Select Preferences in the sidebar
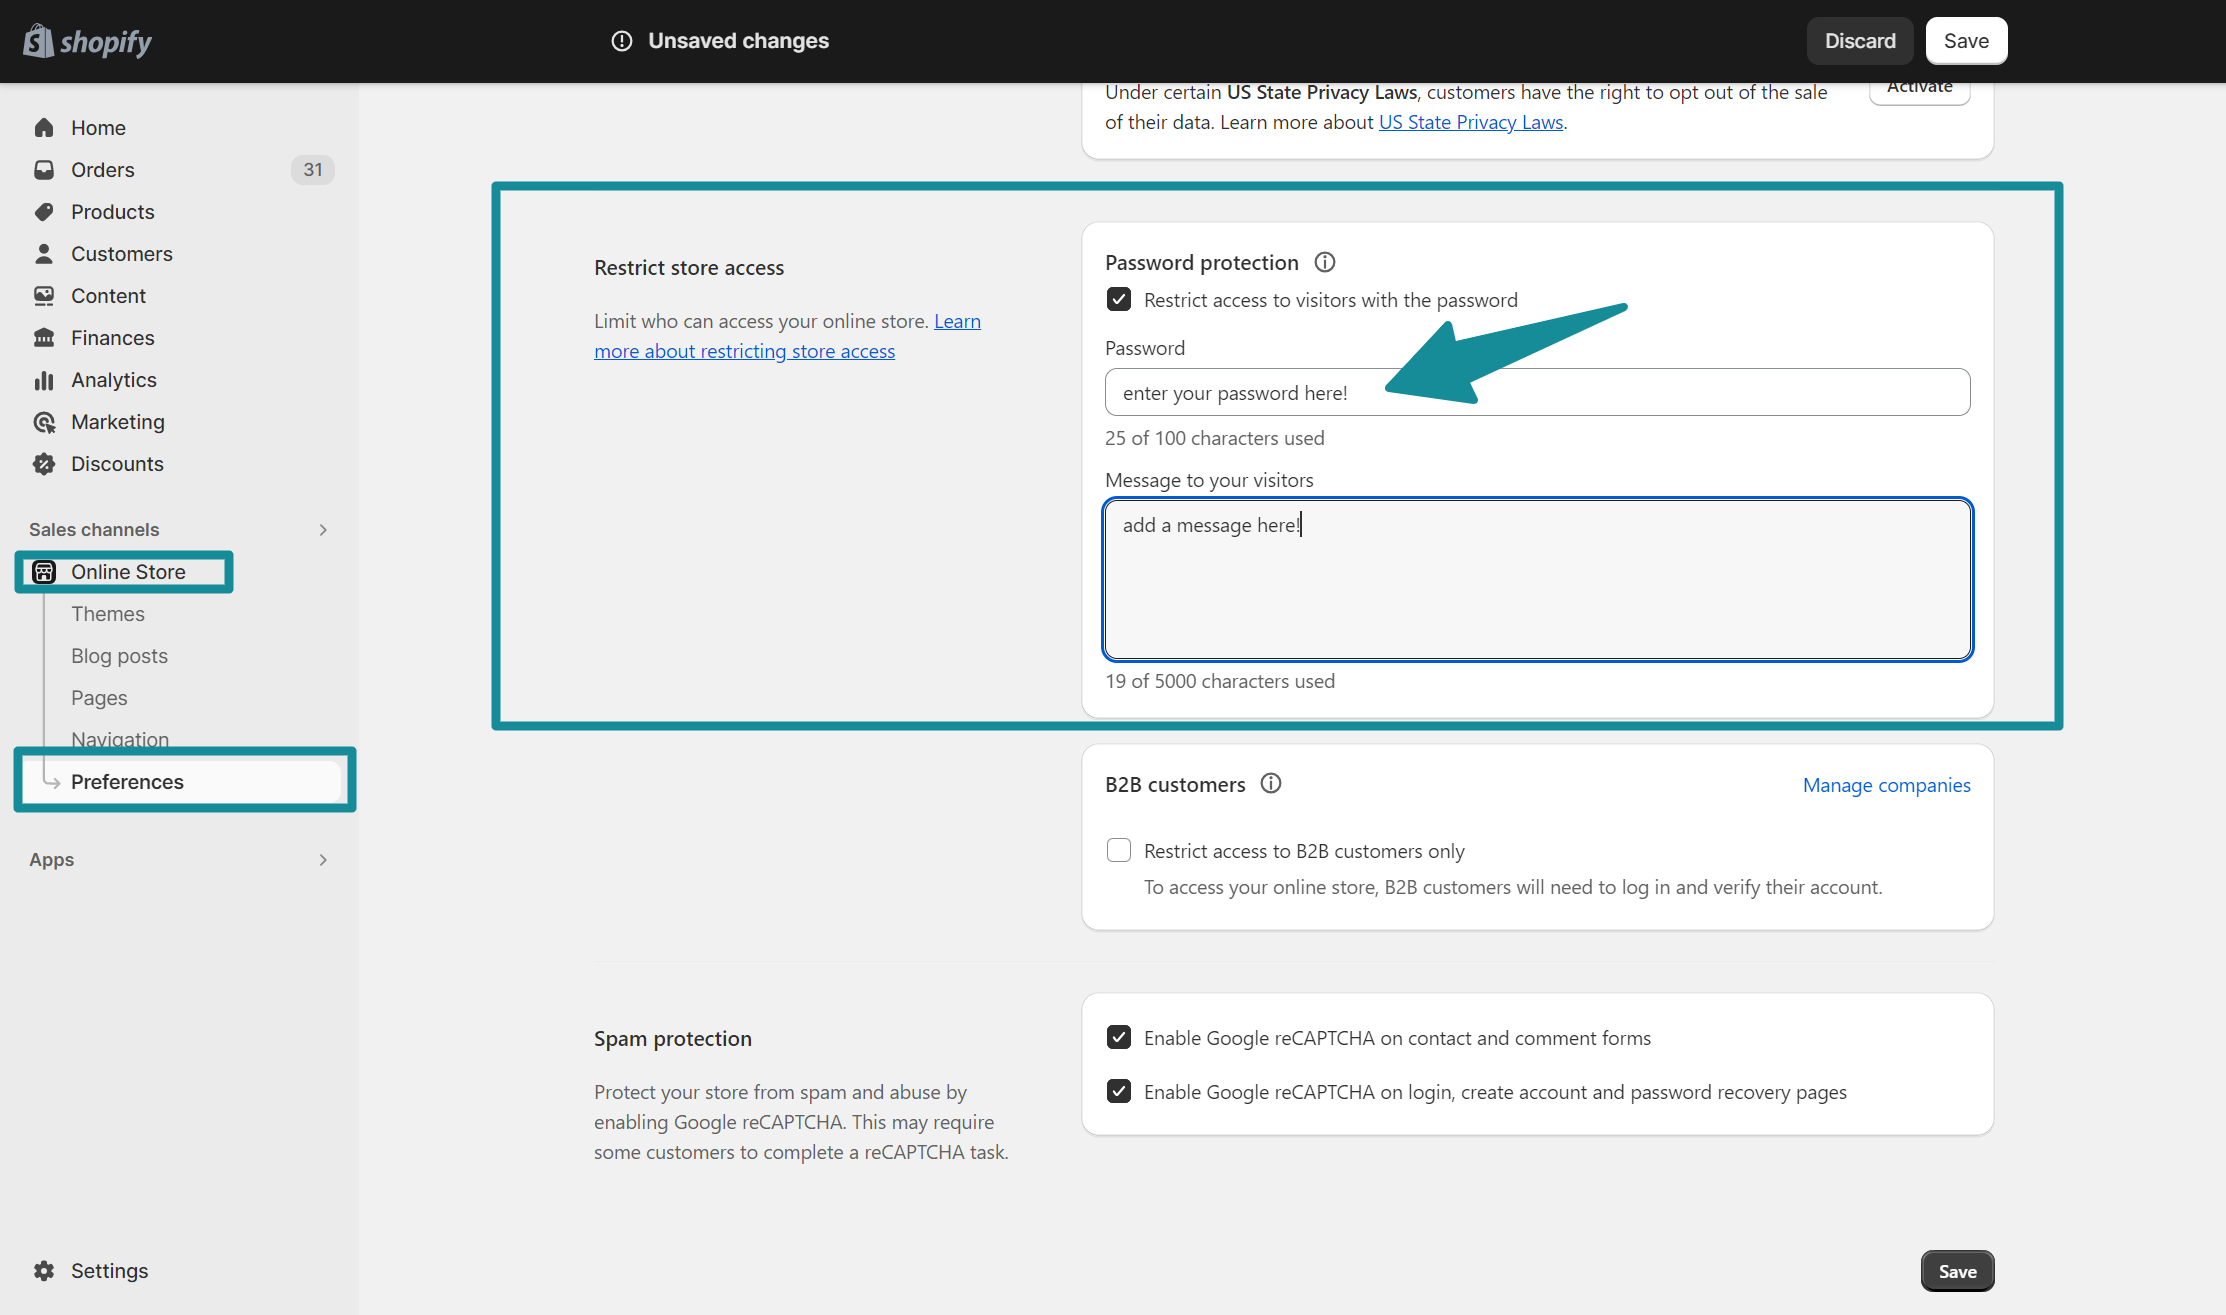Image resolution: width=2226 pixels, height=1315 pixels. pyautogui.click(x=127, y=781)
